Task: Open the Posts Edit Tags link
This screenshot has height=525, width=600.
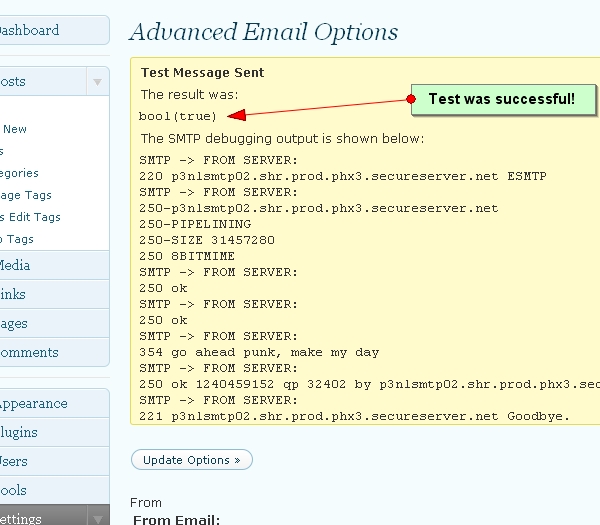Action: pos(31,217)
